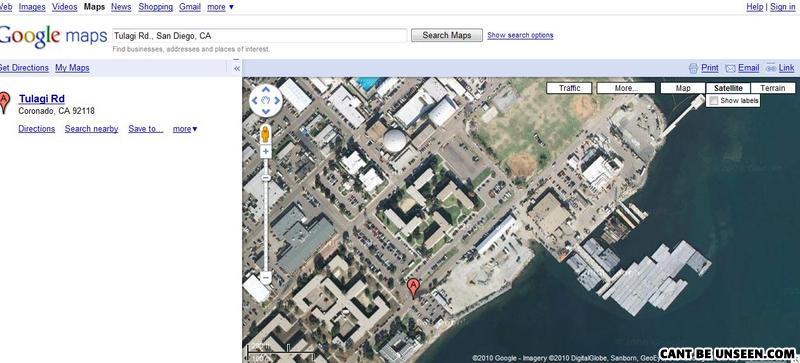Image resolution: width=800 pixels, height=363 pixels.
Task: Click the red A marker on the map
Action: click(x=413, y=287)
